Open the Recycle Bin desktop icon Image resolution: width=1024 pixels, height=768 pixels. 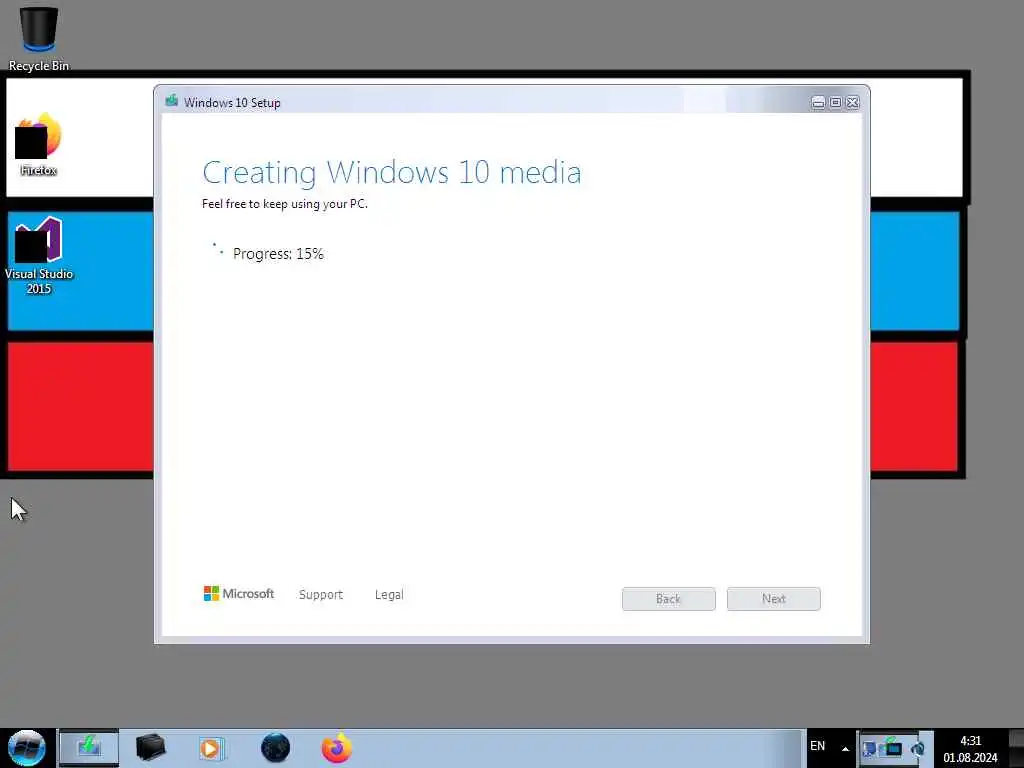click(x=39, y=39)
